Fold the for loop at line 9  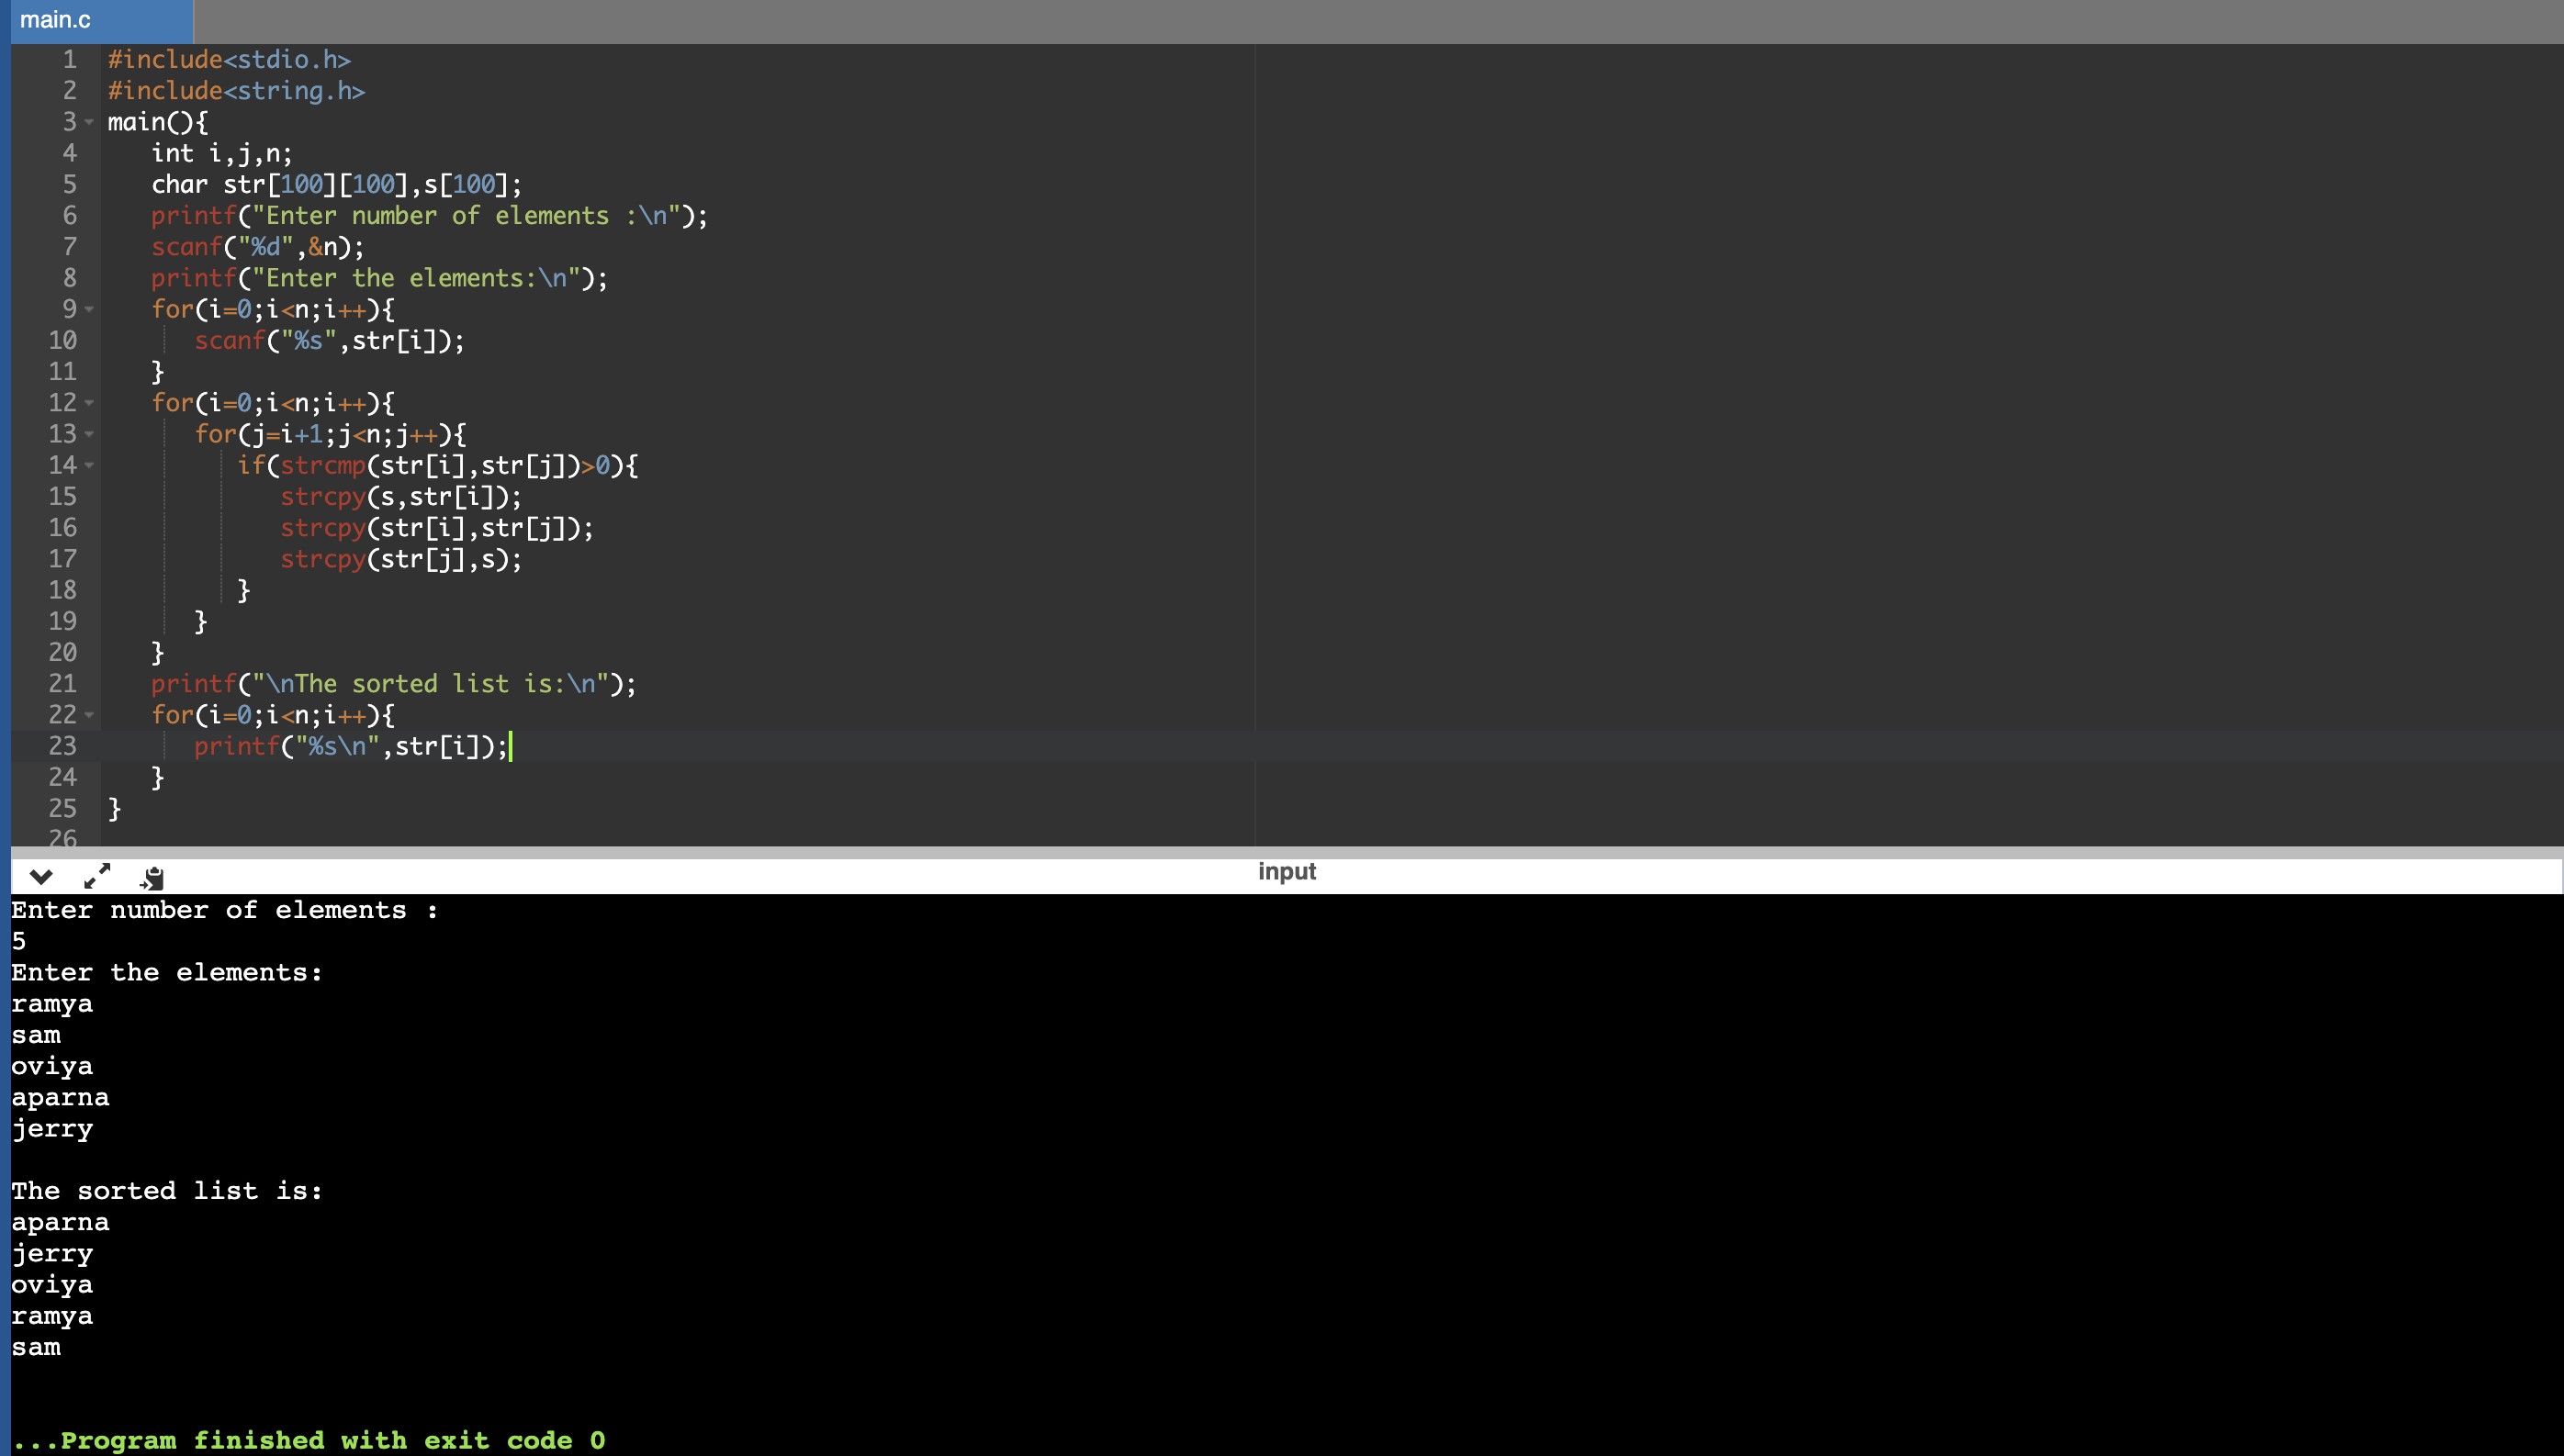90,309
